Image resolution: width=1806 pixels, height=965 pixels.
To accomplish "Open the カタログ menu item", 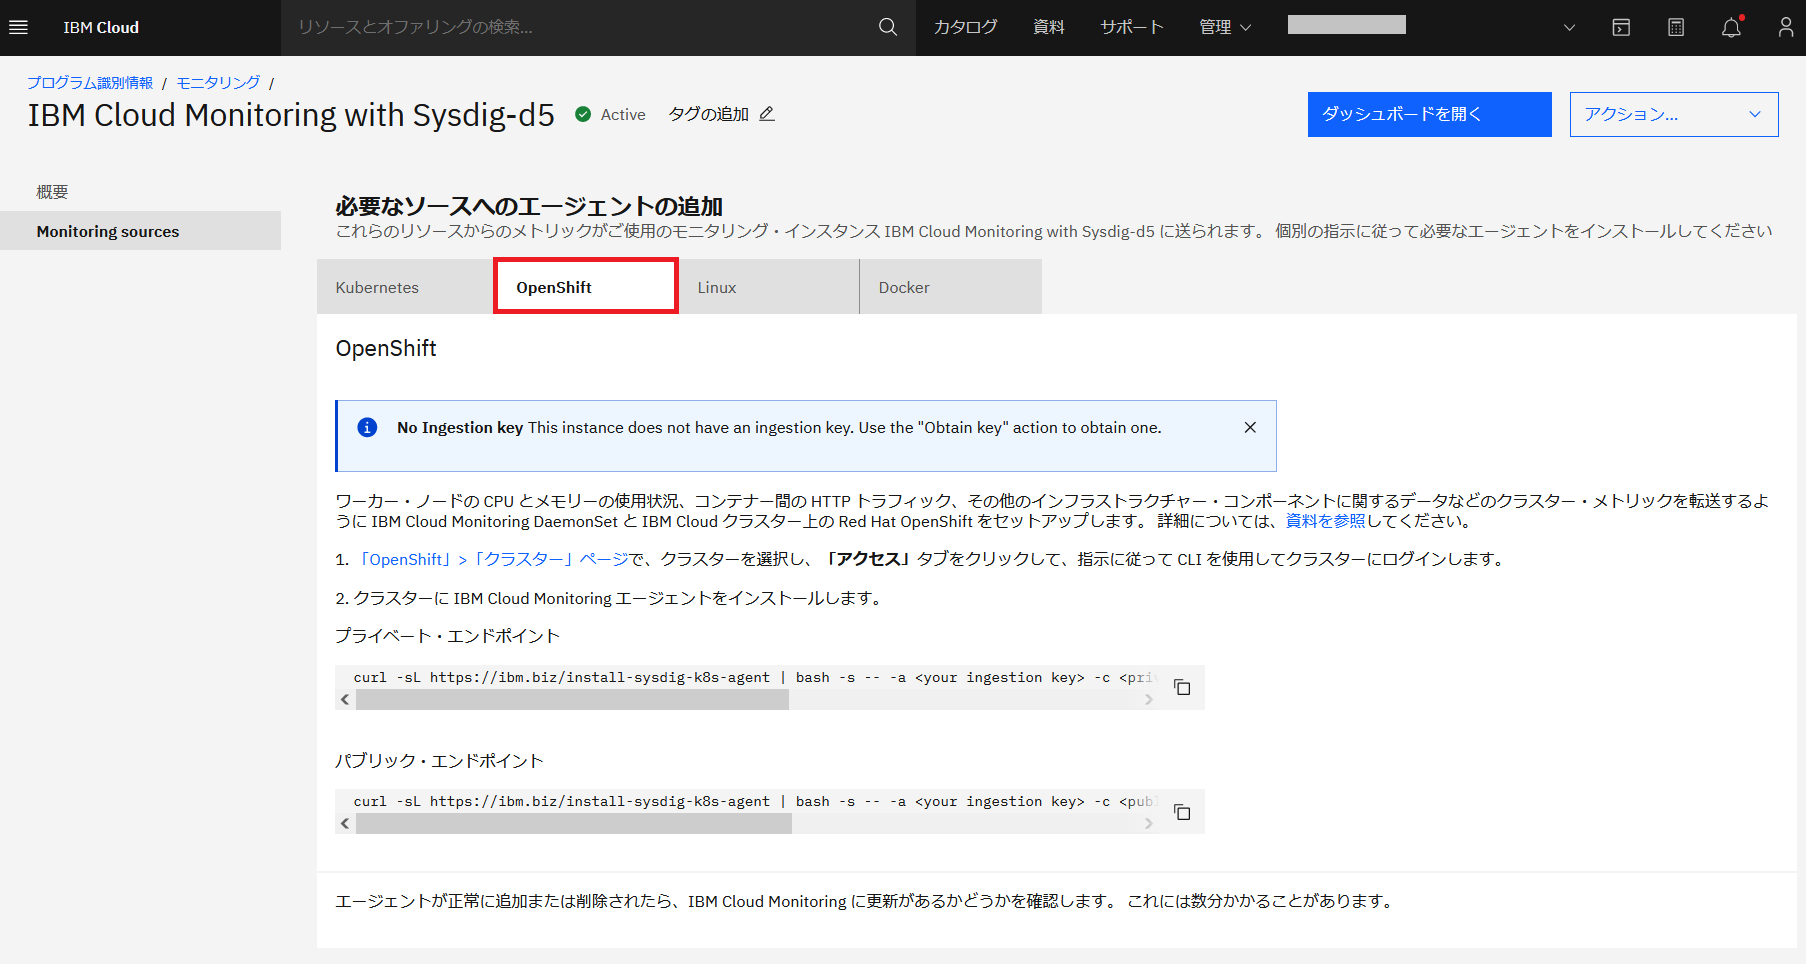I will [x=965, y=27].
